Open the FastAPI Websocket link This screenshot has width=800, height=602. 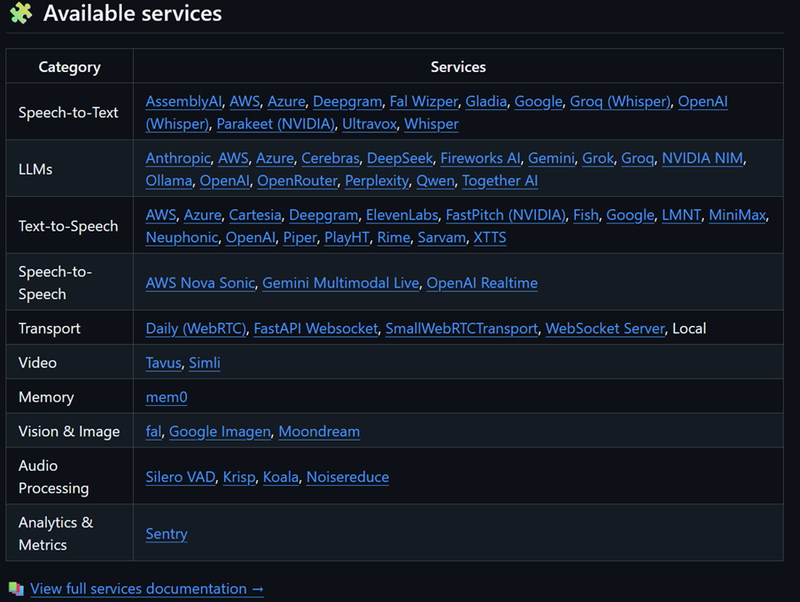(x=316, y=328)
